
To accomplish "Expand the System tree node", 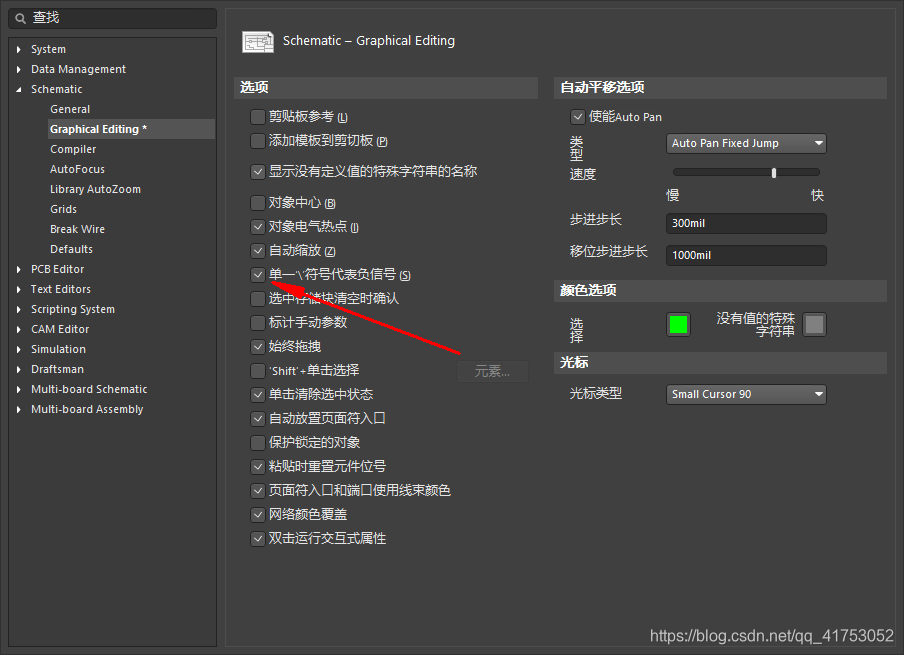I will click(19, 49).
